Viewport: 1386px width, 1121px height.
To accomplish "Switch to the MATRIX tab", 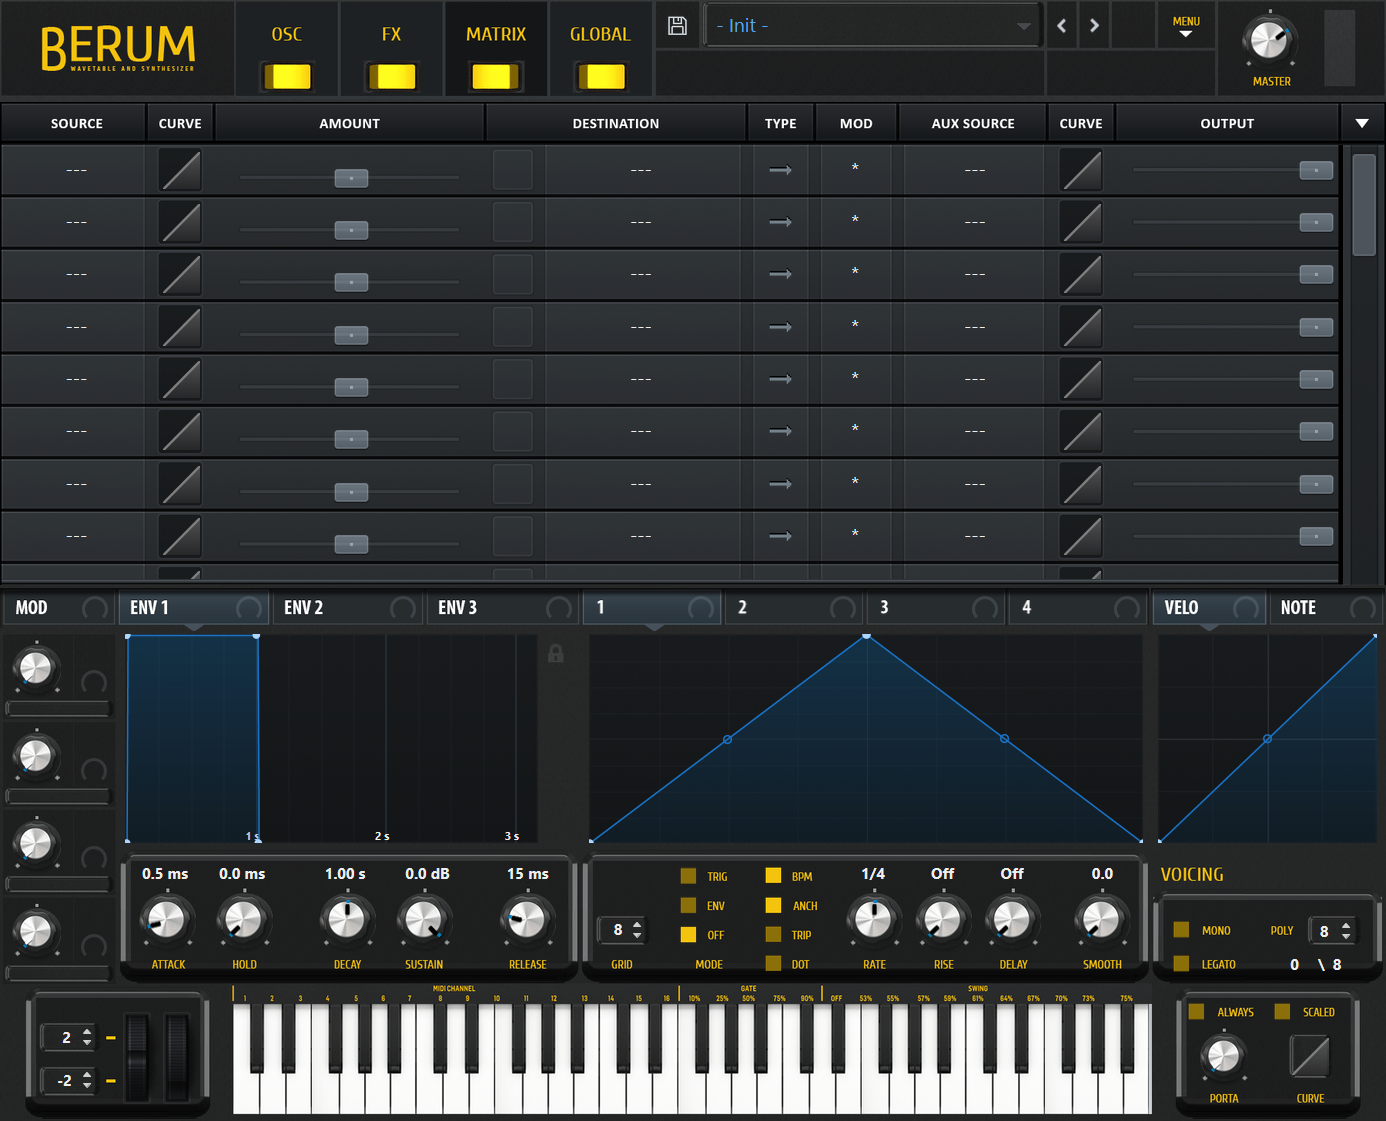I will point(496,34).
